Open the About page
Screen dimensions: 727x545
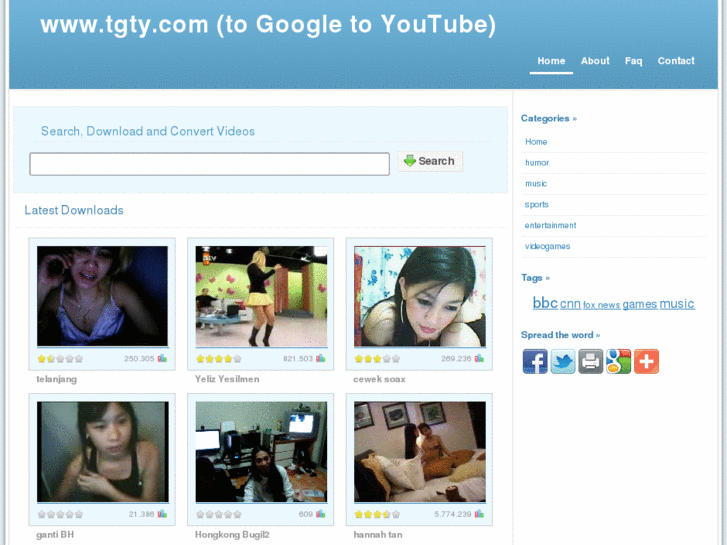pos(595,61)
